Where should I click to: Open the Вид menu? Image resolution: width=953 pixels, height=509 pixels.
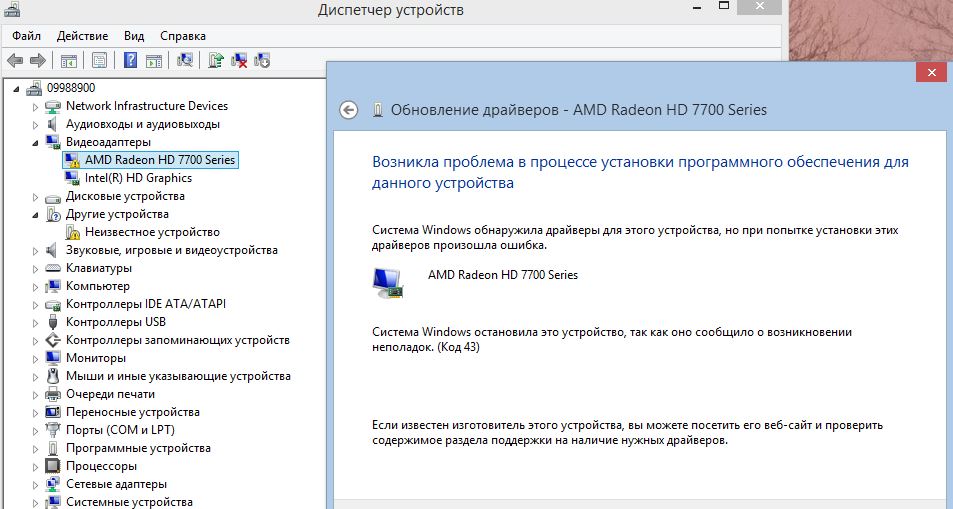134,36
